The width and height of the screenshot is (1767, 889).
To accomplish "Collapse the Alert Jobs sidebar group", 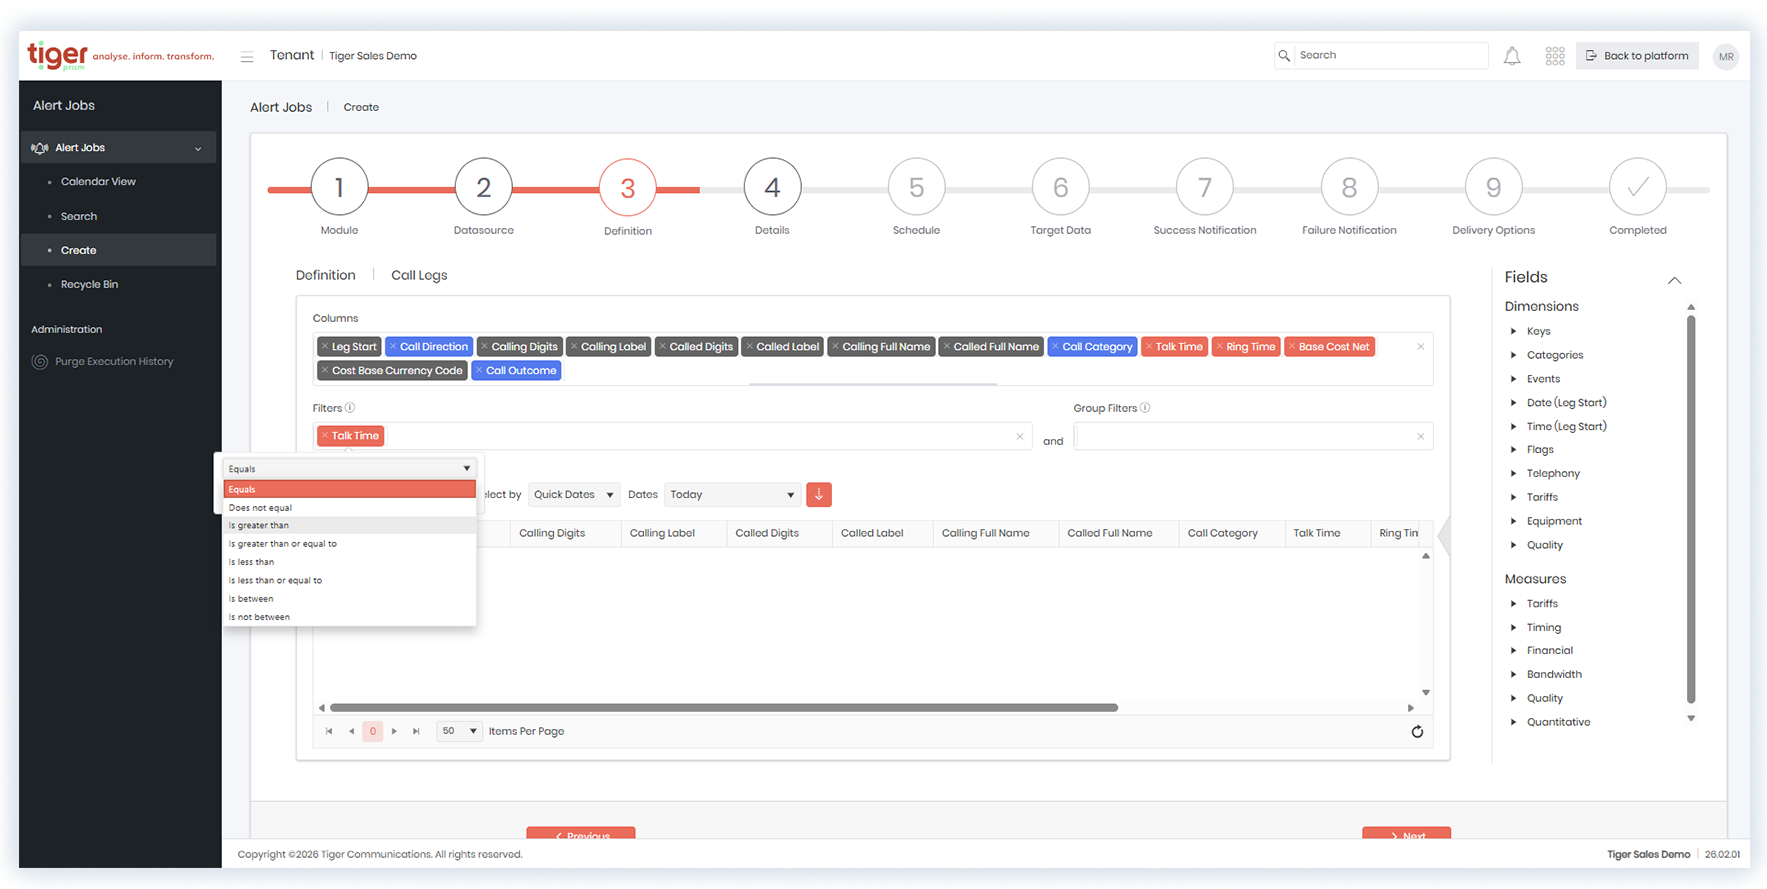I will [198, 149].
